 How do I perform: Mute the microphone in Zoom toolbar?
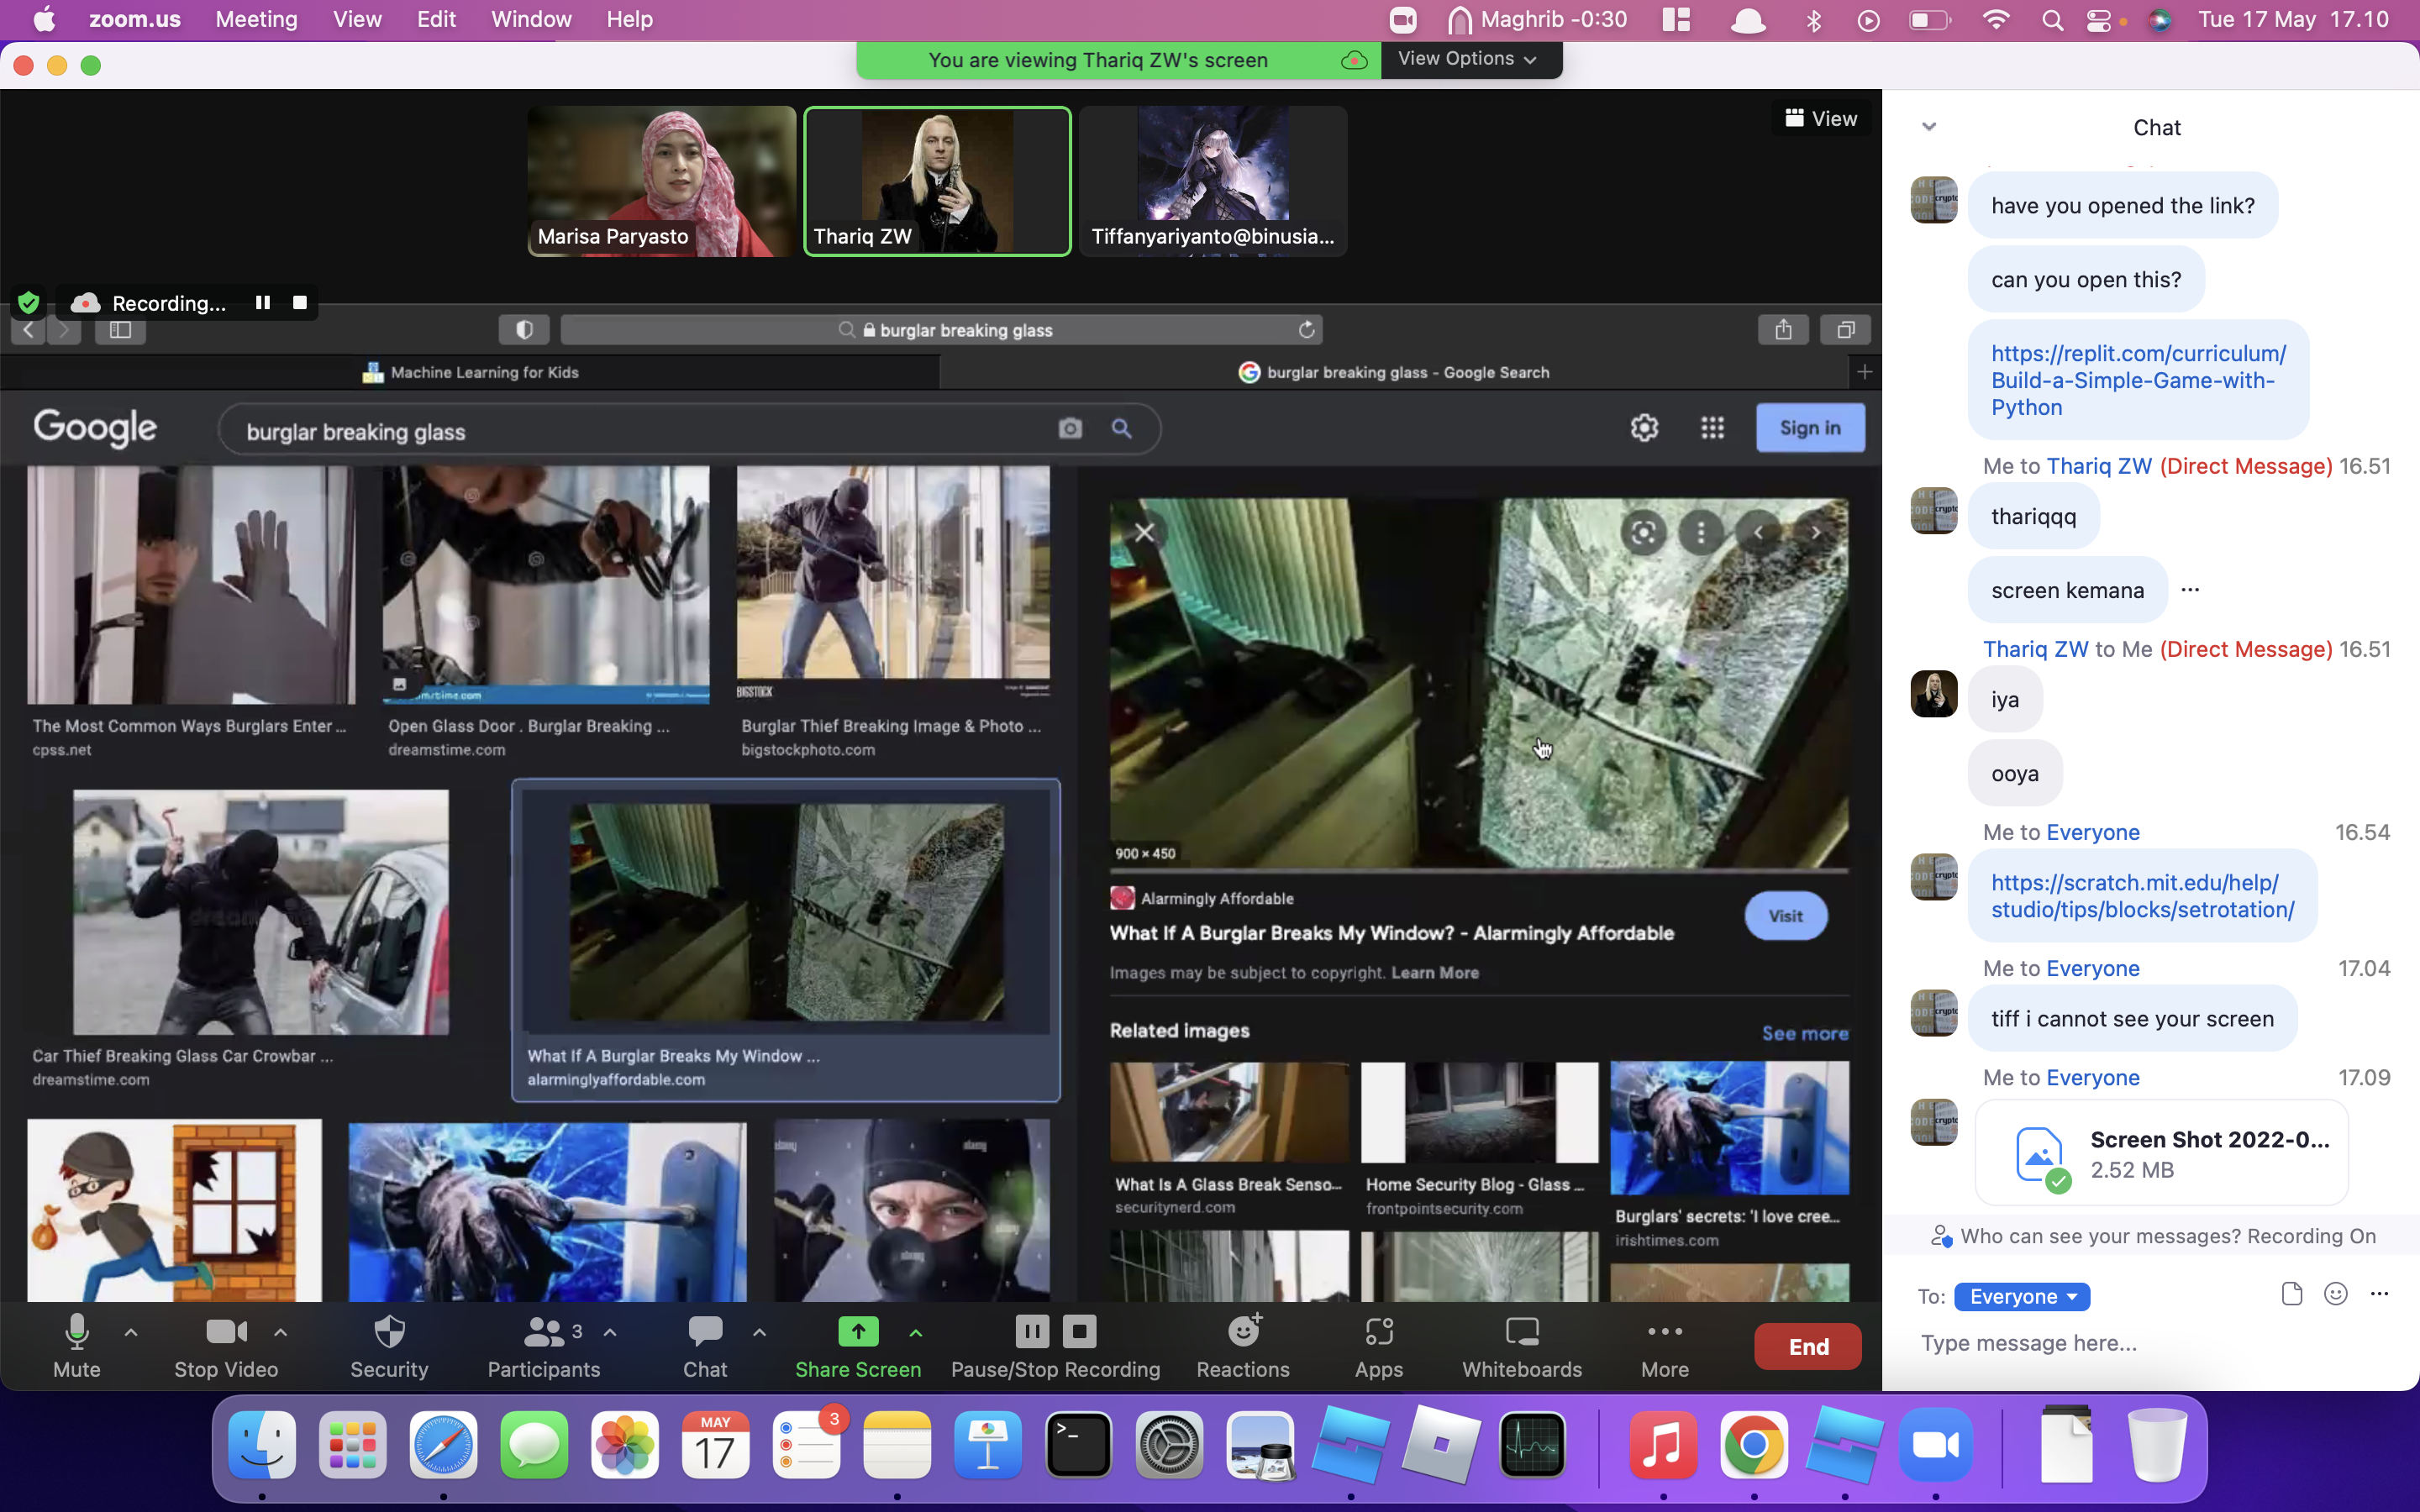pos(76,1346)
